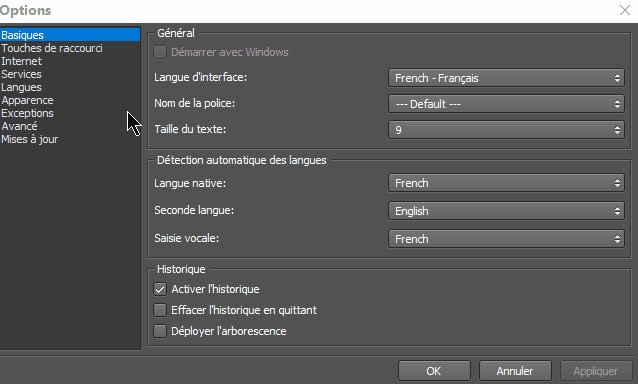Open the Langue d'interface dropdown

point(506,78)
